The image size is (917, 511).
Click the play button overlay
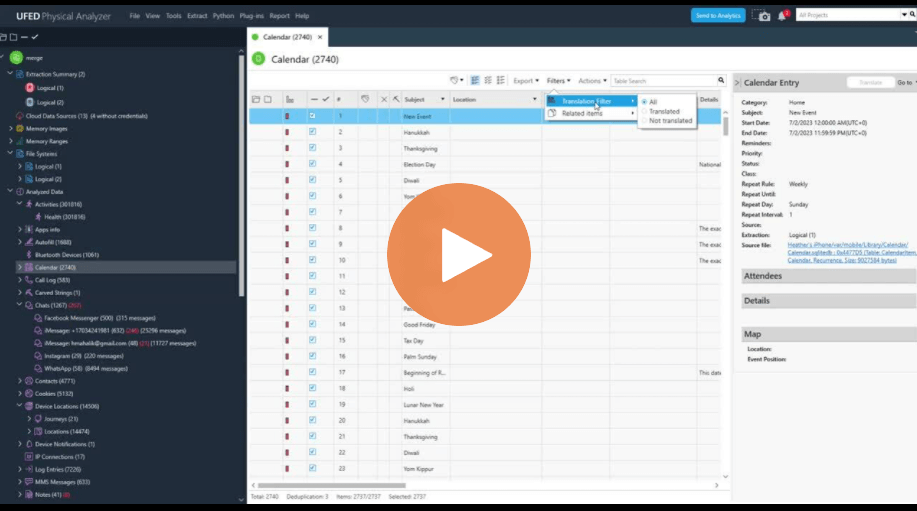[x=458, y=254]
